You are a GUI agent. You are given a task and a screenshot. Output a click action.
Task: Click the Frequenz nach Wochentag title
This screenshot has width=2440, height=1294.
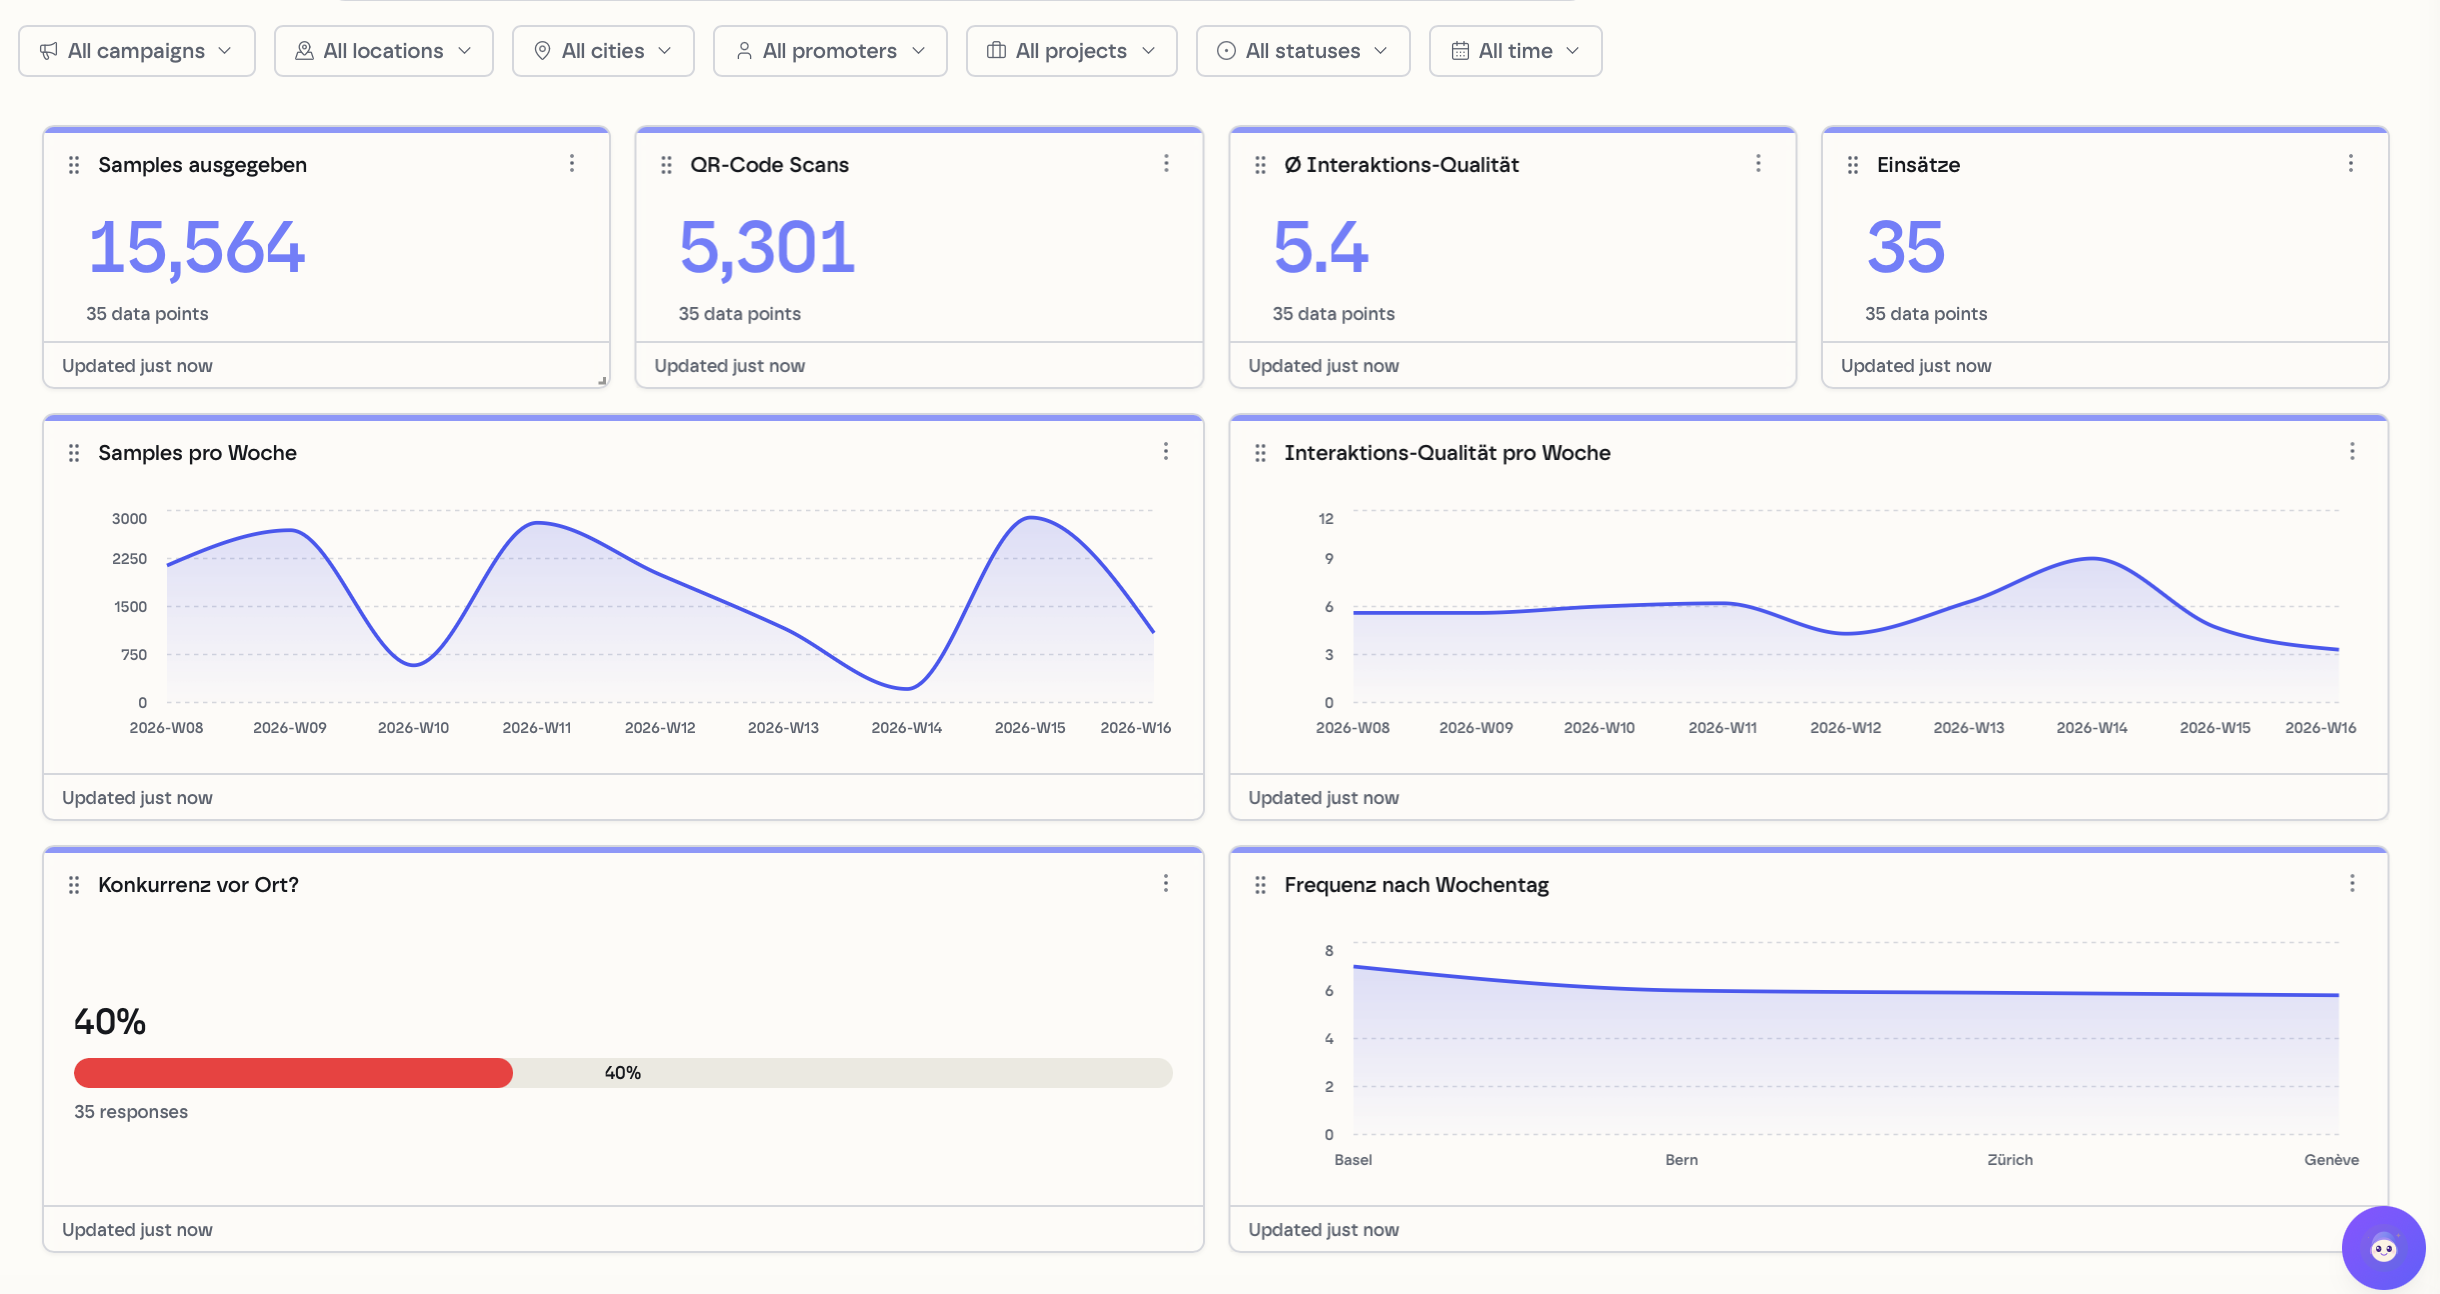pos(1416,885)
